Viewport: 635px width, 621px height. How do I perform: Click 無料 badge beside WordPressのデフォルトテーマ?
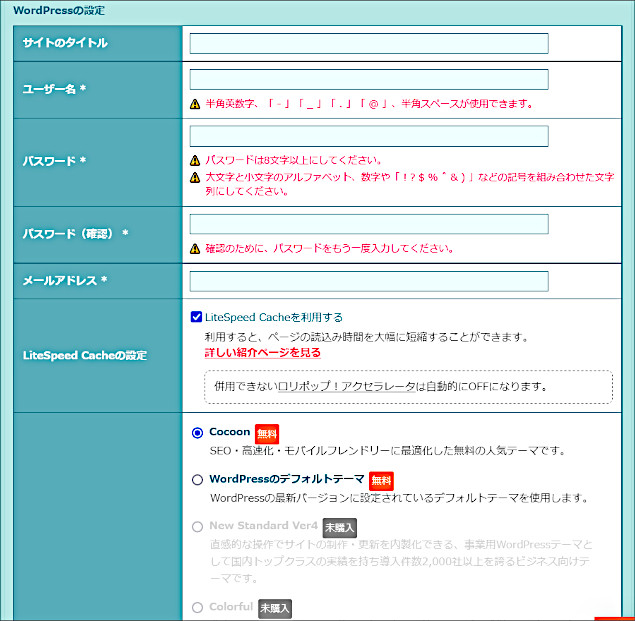[381, 481]
